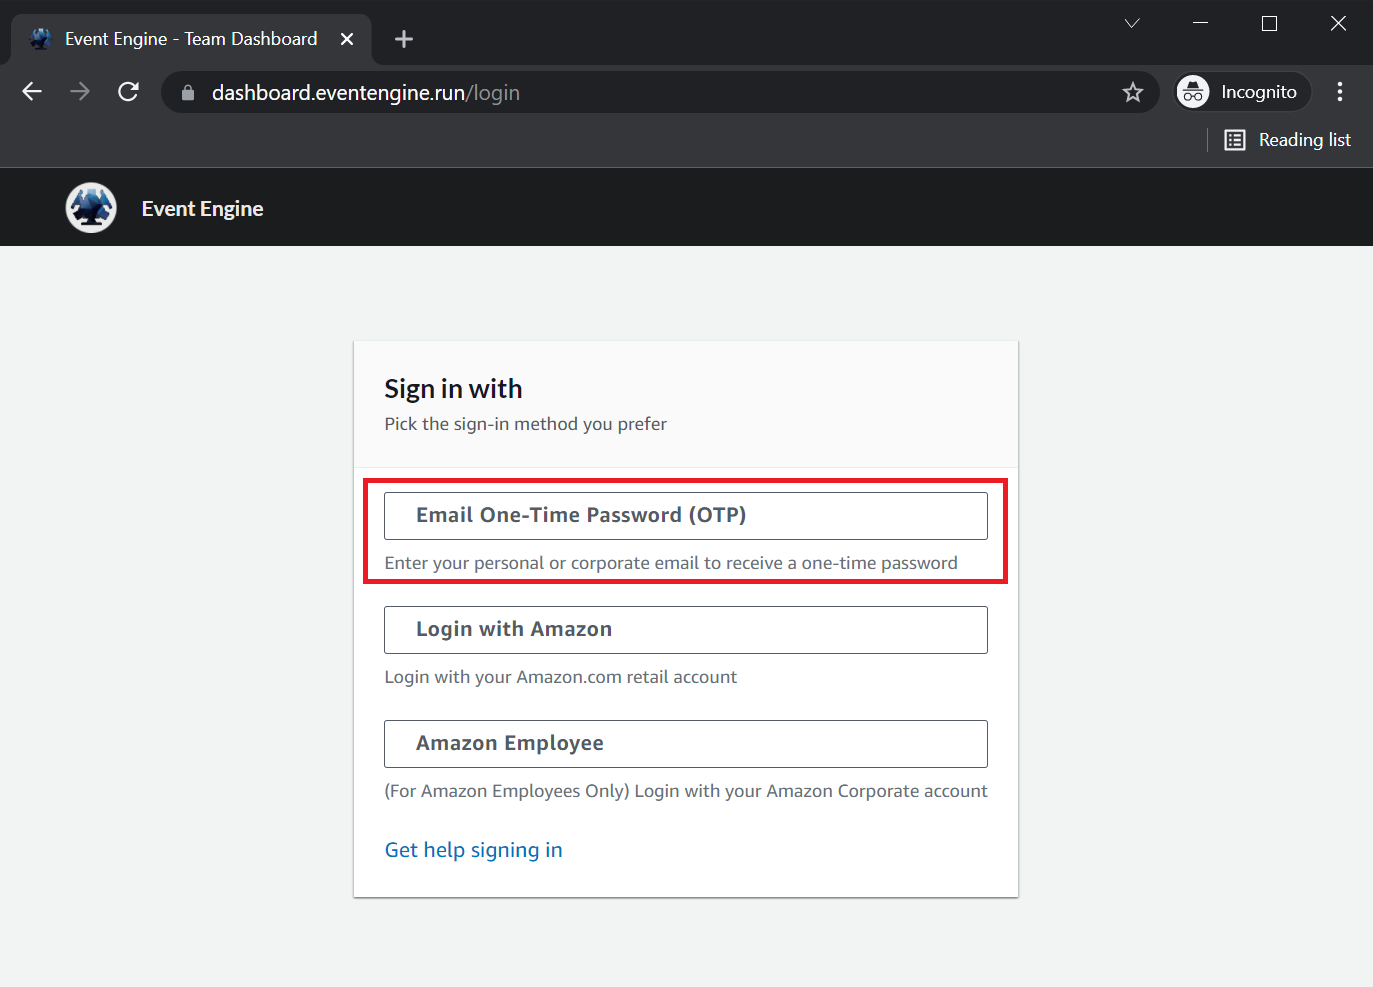Click the 'Sign in with' heading

point(454,389)
